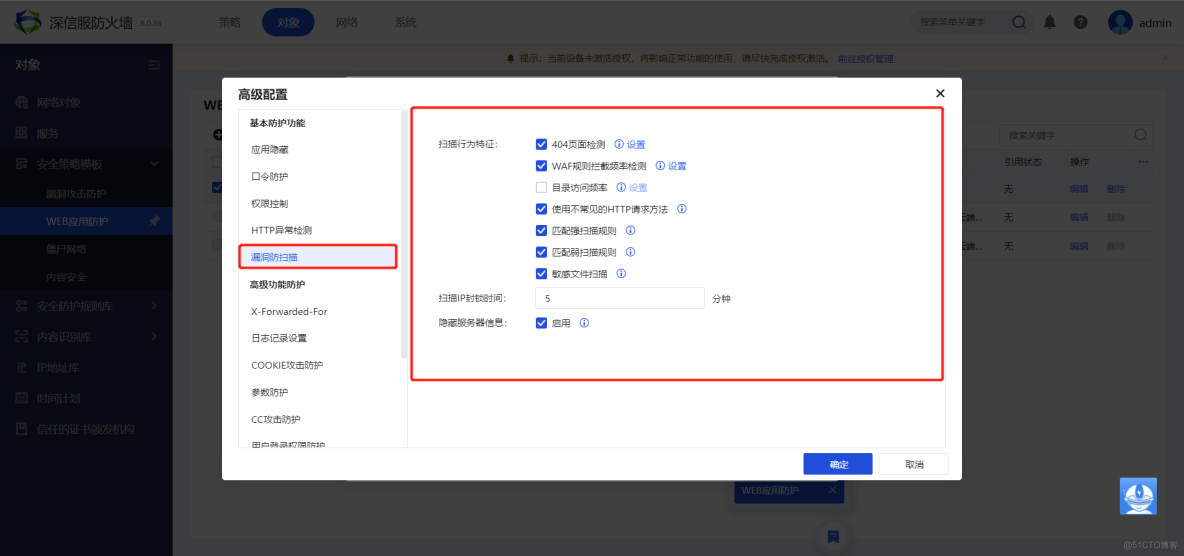Screen dimensions: 1184x556
Task: Uncheck the WAF规则拦截频率检测 checkbox
Action: click(541, 165)
